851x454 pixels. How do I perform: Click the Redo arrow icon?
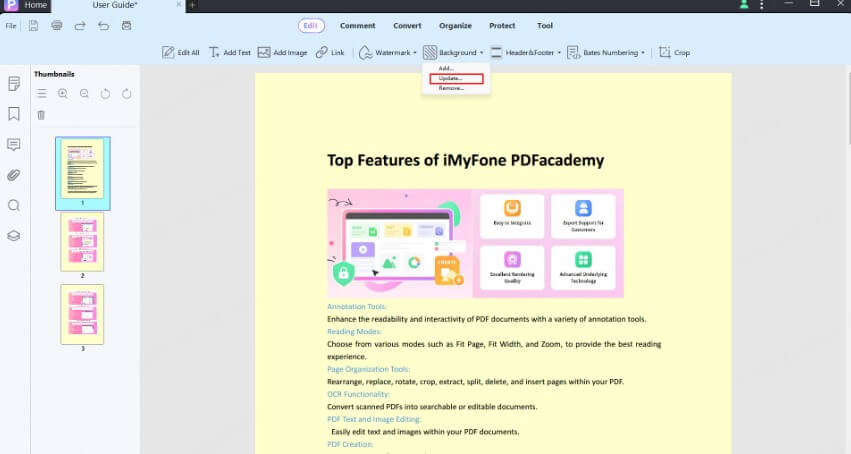pyautogui.click(x=80, y=25)
